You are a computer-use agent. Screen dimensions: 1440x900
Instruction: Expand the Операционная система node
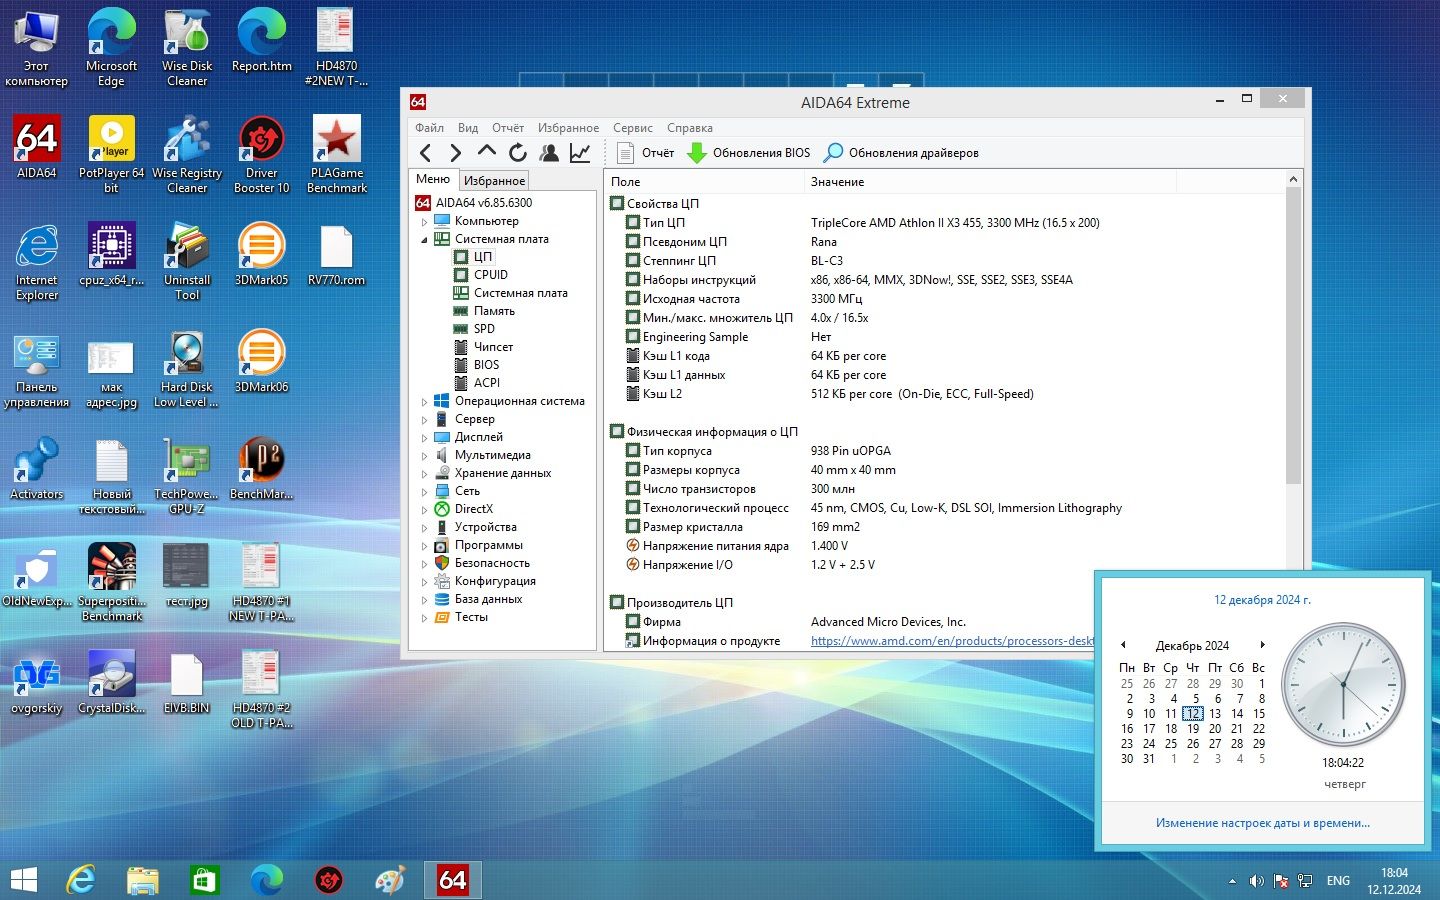[424, 402]
